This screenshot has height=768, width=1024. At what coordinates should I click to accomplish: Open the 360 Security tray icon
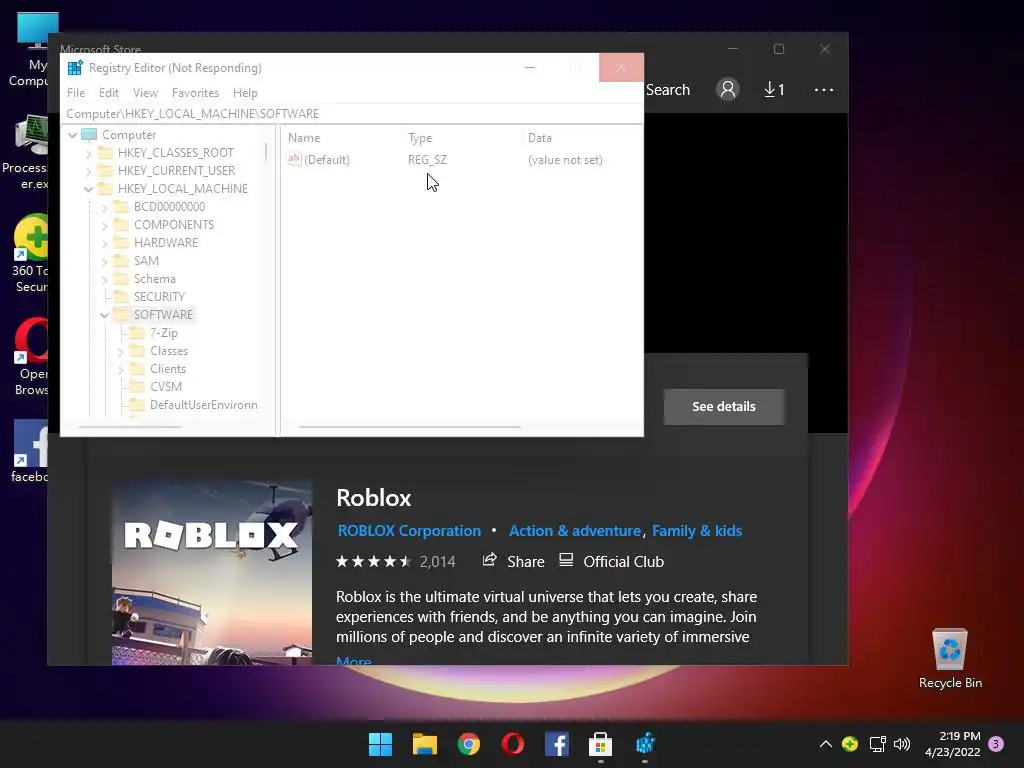[x=850, y=744]
